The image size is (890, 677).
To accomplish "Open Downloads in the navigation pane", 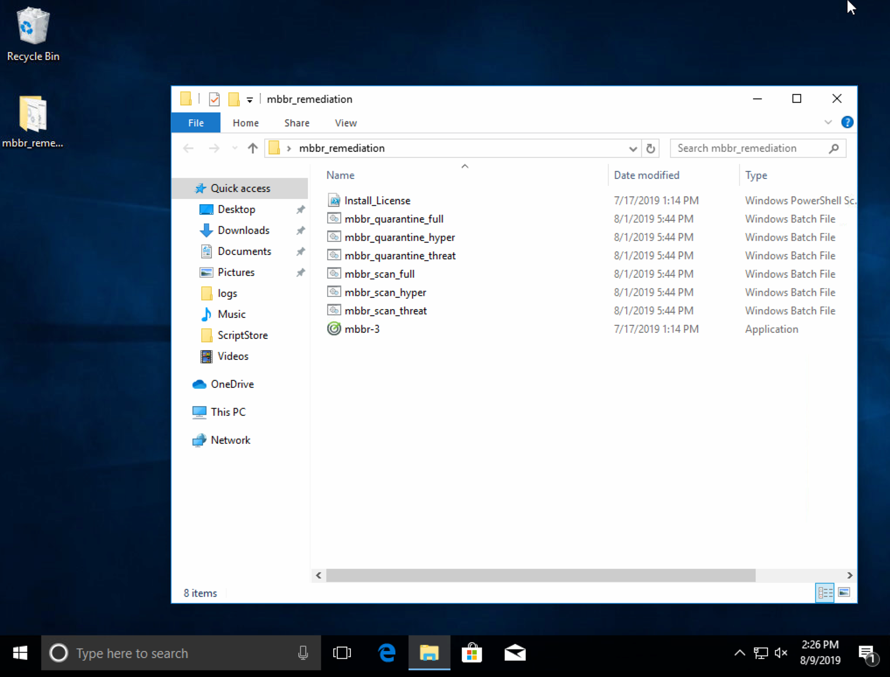I will 243,230.
